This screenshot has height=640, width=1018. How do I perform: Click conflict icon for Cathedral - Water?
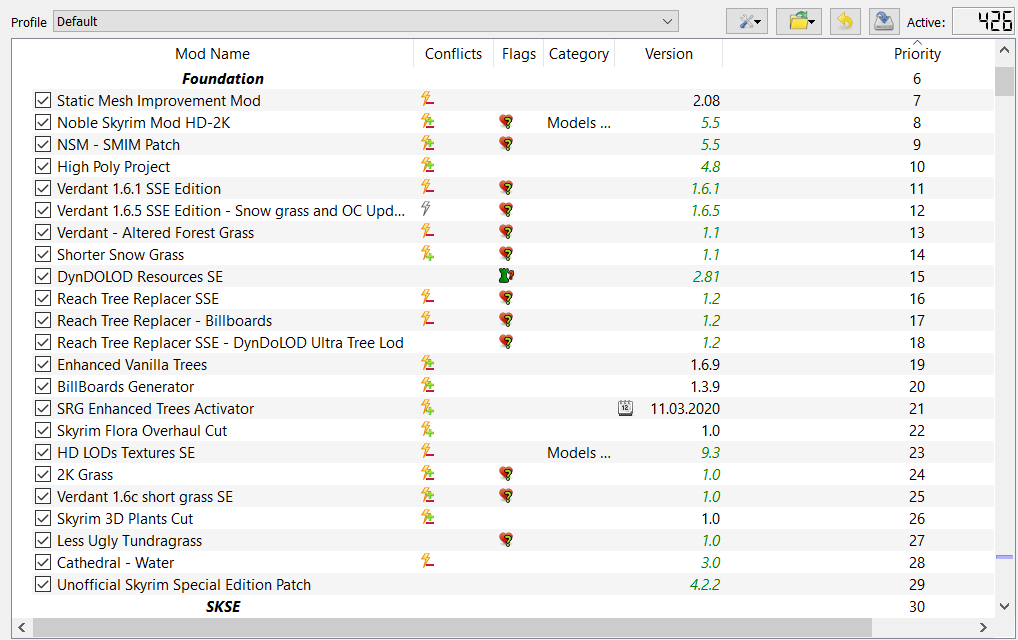[x=427, y=561]
